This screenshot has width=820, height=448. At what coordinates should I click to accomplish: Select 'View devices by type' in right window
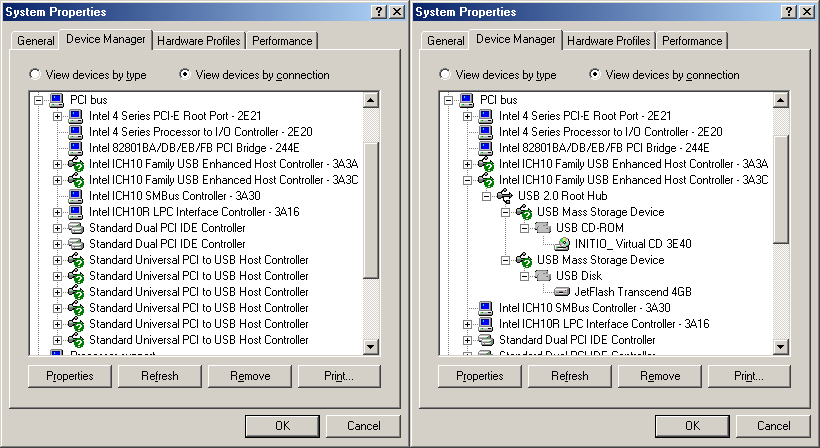[446, 75]
